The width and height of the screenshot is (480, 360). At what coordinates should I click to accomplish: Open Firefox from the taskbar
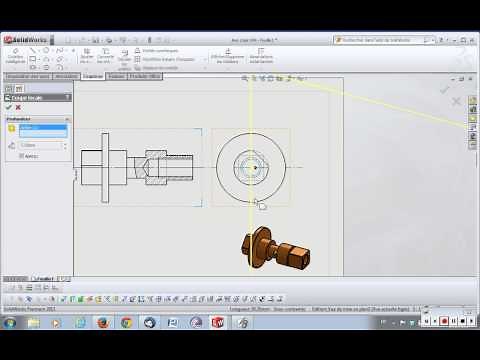[103, 323]
